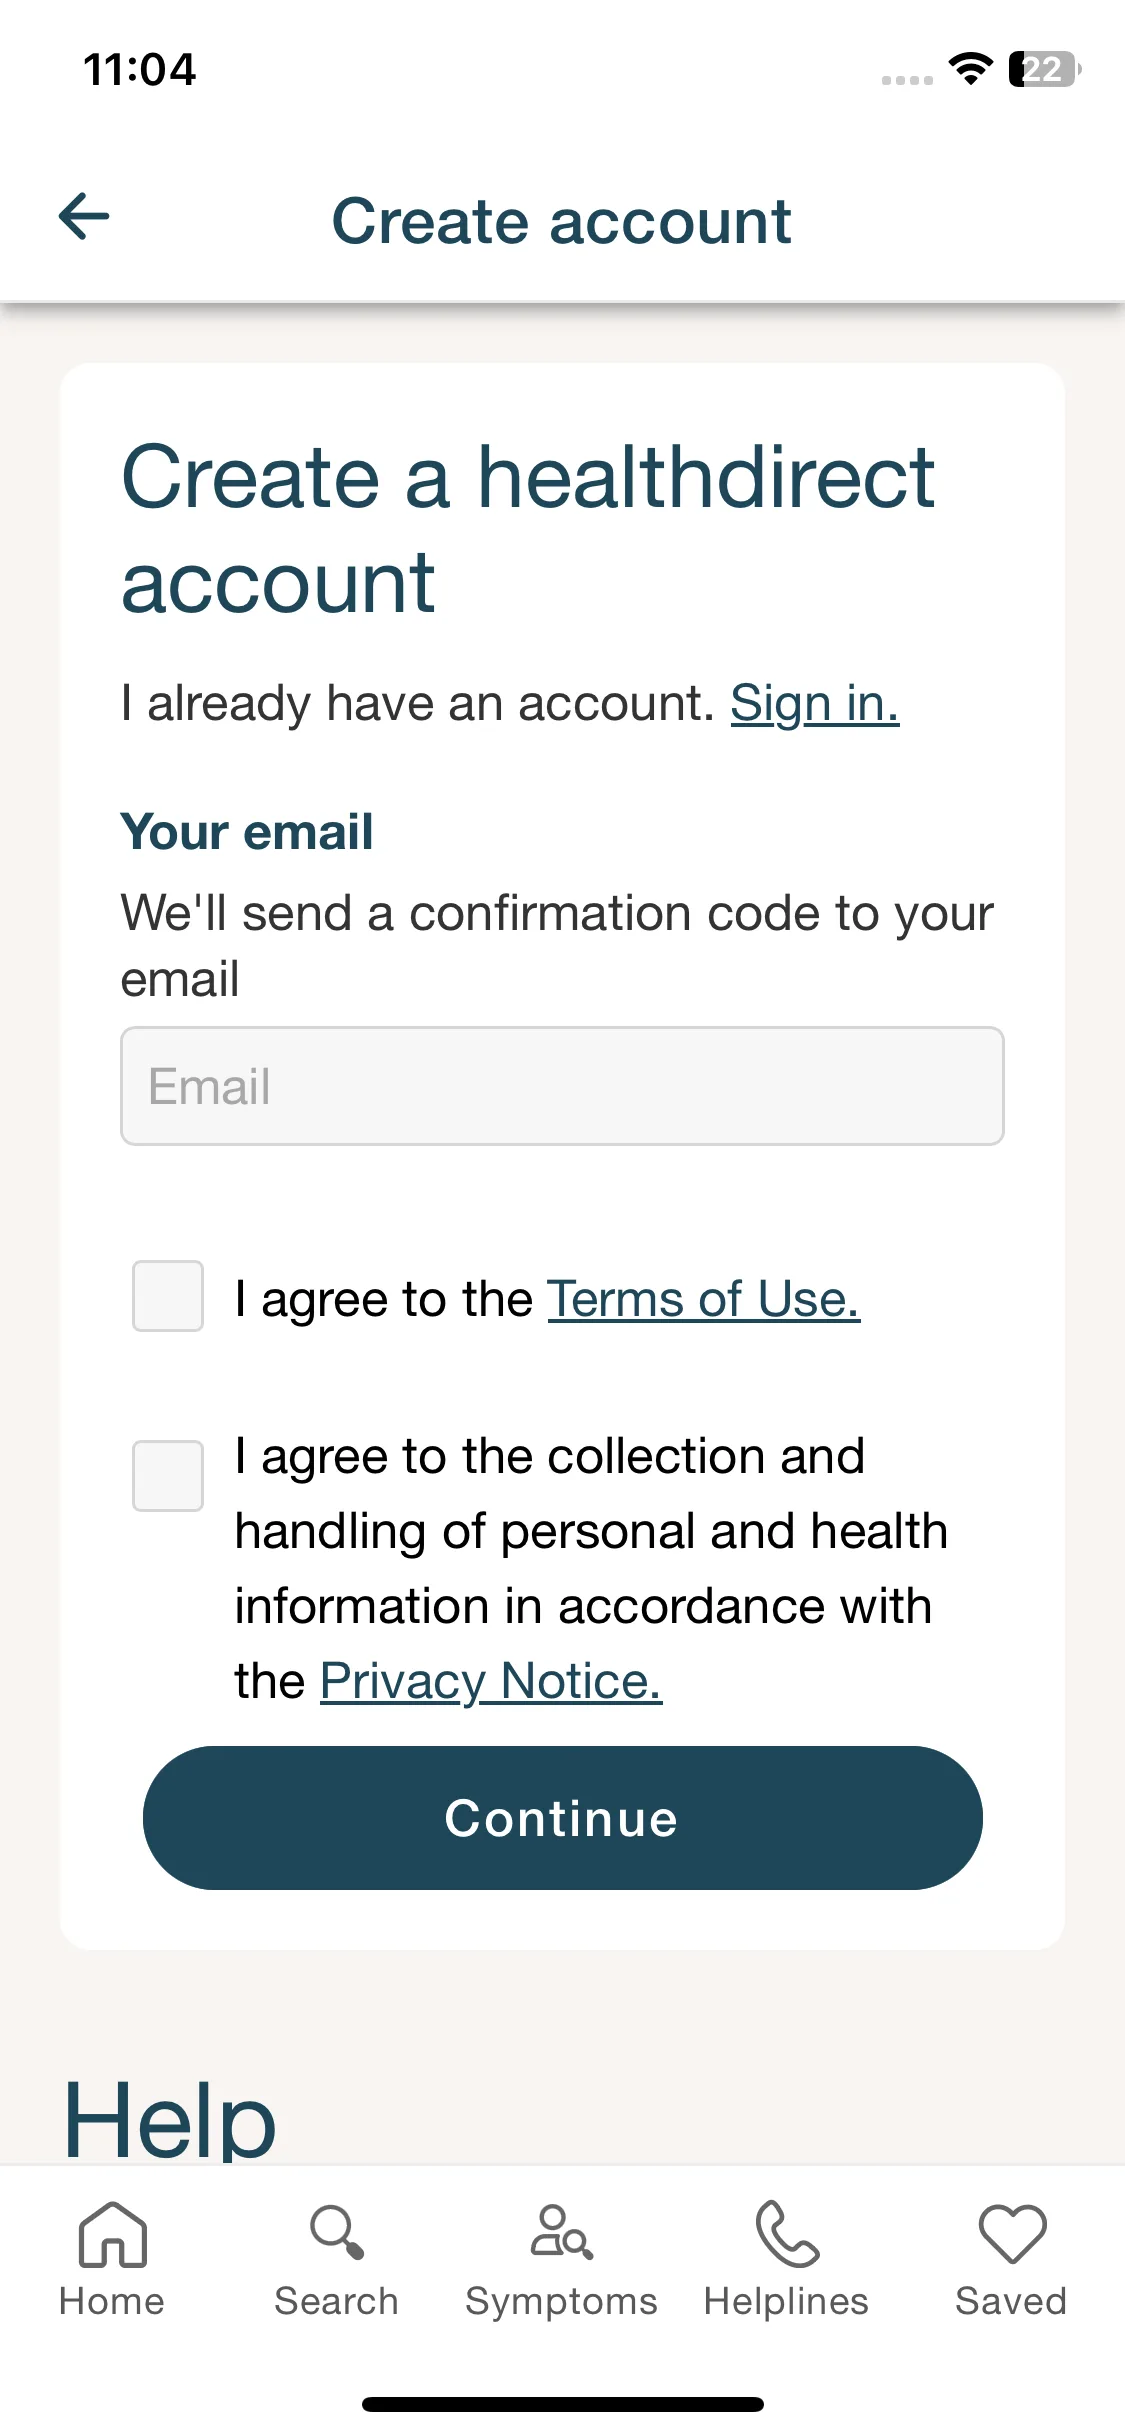Tap the battery indicator icon

1045,69
